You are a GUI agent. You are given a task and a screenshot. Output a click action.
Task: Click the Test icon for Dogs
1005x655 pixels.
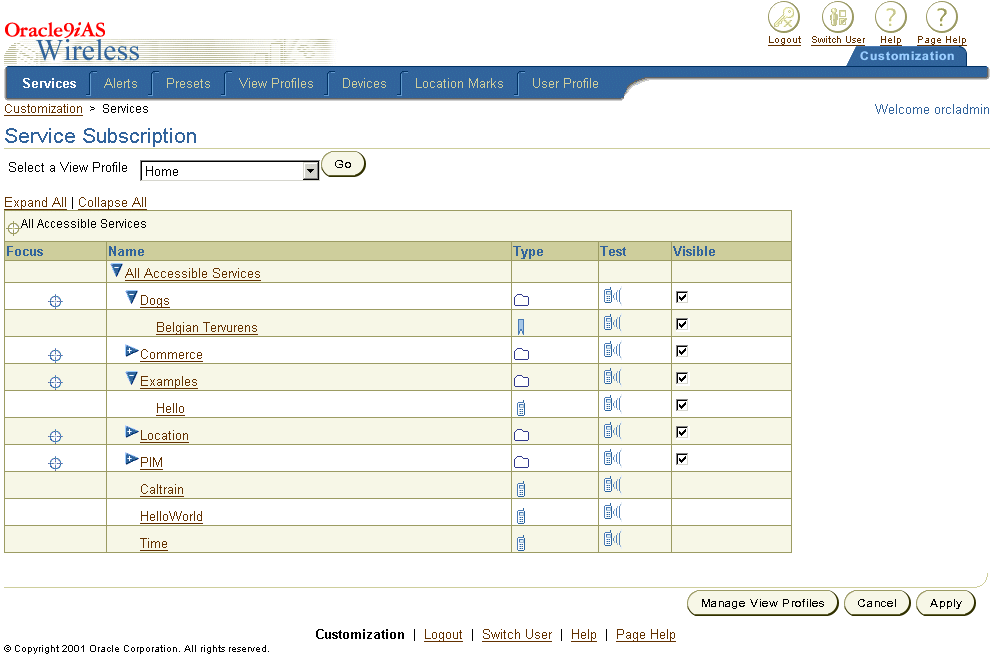[612, 295]
